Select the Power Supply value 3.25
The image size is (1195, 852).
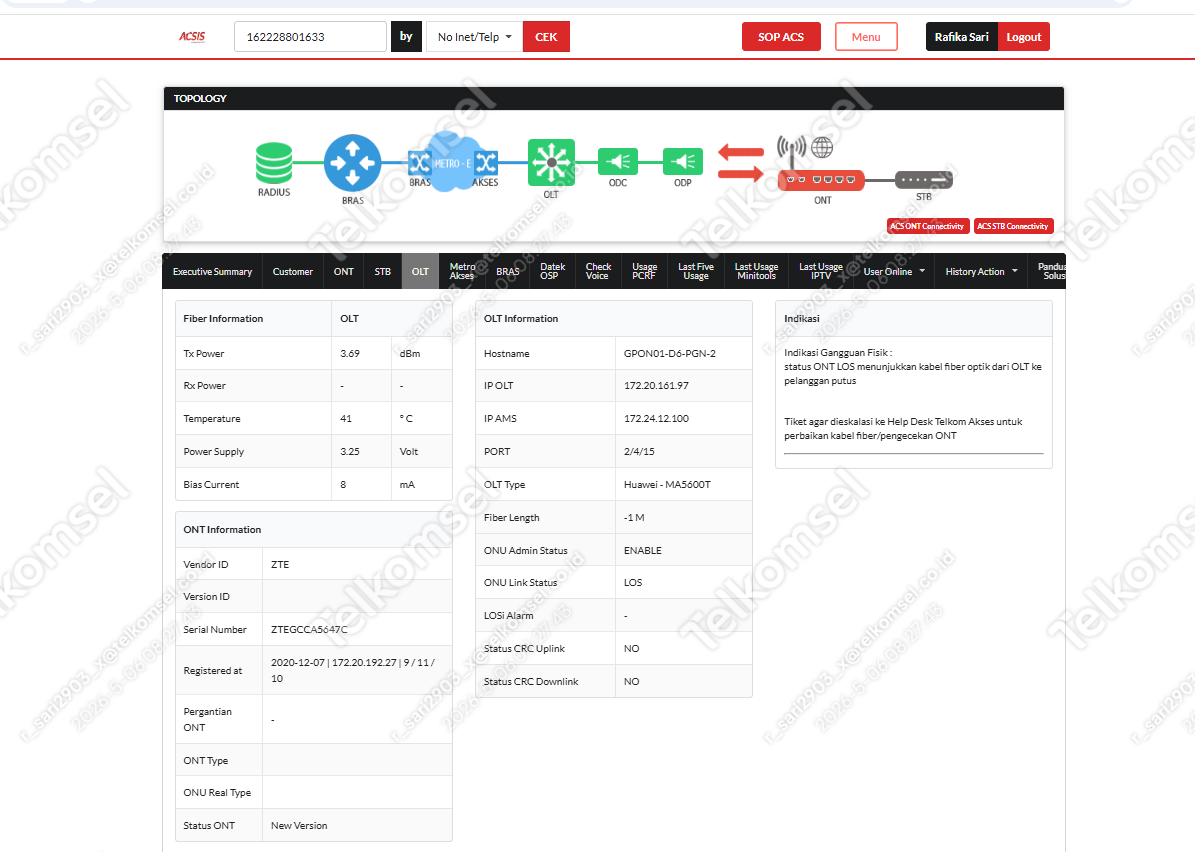coord(350,451)
